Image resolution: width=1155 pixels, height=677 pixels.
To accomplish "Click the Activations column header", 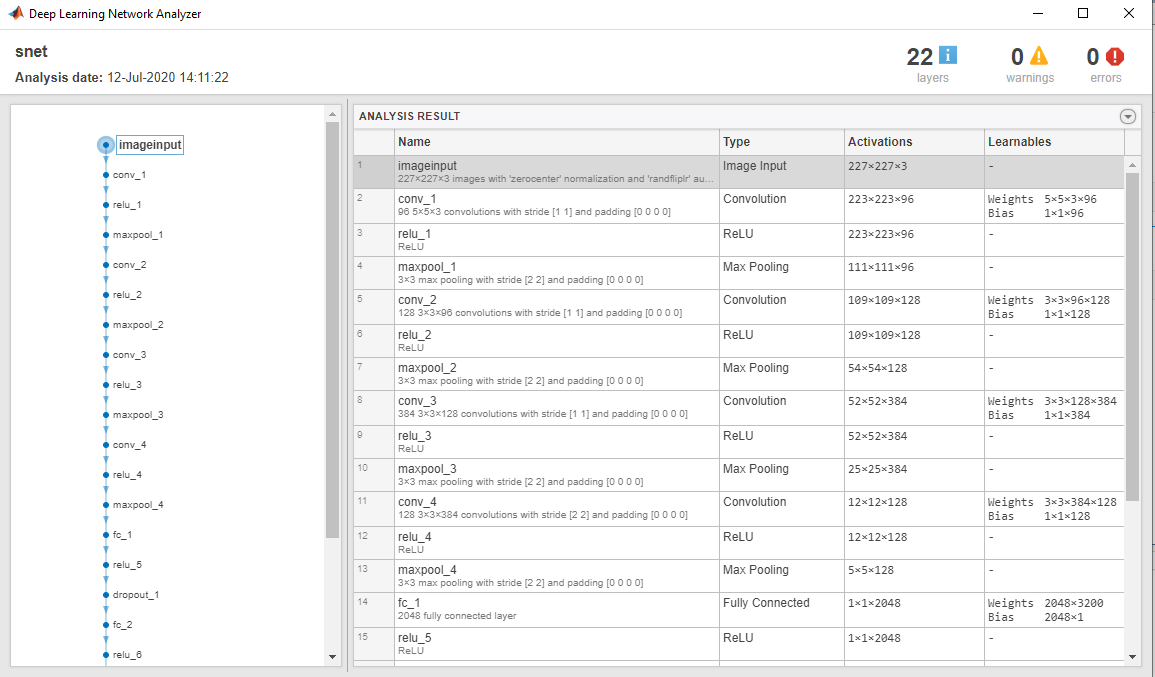I will (x=914, y=141).
